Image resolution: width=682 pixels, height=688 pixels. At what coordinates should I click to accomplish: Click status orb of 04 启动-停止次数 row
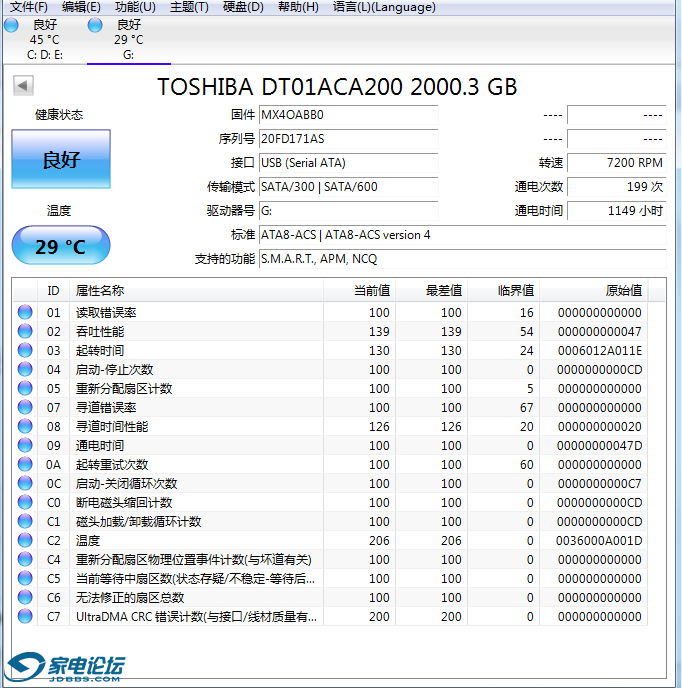coord(25,369)
